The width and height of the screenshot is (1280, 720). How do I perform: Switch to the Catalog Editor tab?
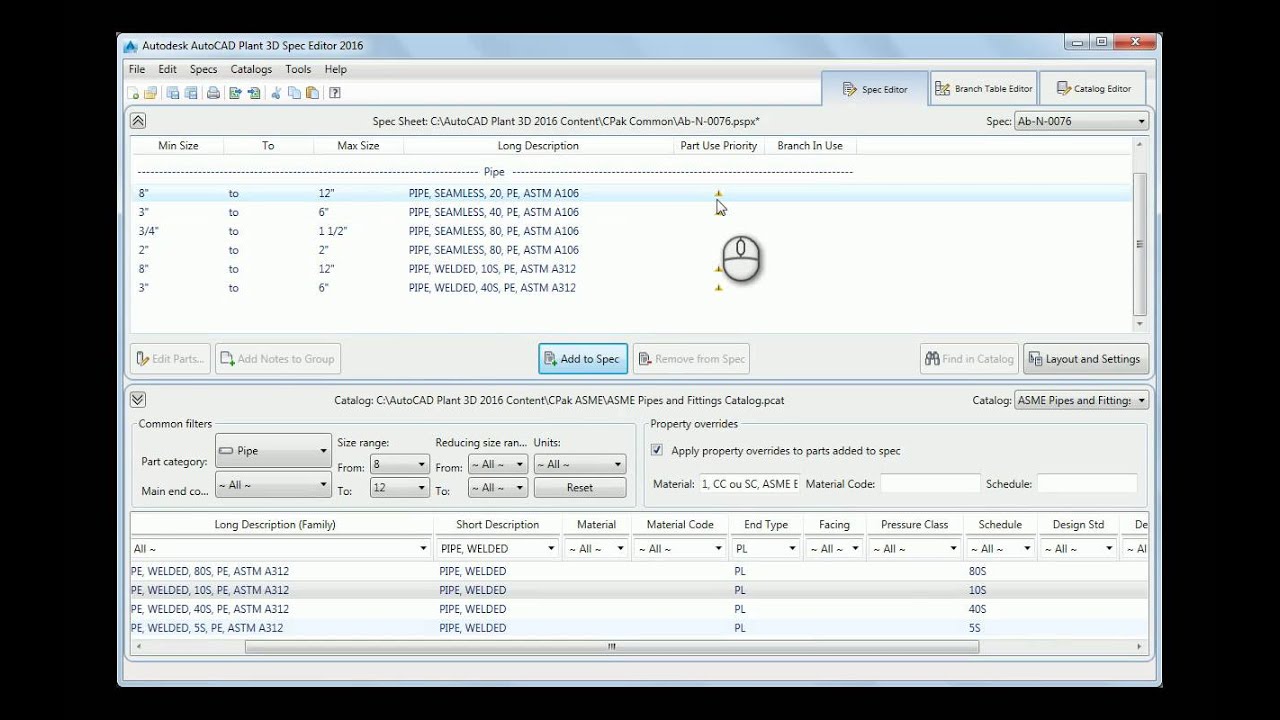click(x=1092, y=89)
